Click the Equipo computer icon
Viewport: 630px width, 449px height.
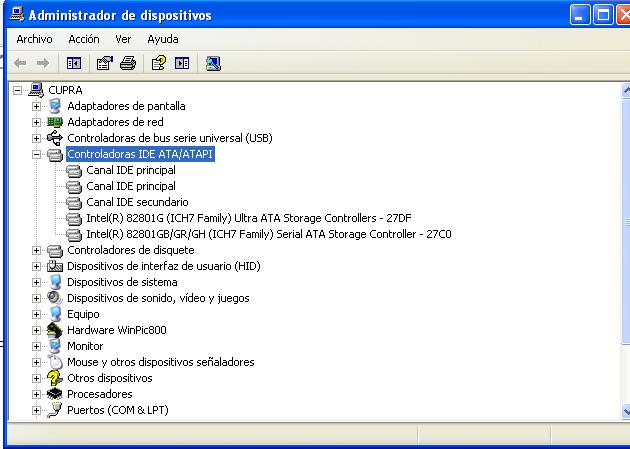55,314
